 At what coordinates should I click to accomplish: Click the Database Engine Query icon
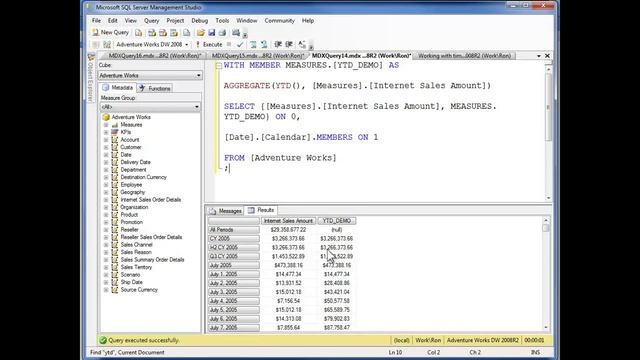(139, 33)
